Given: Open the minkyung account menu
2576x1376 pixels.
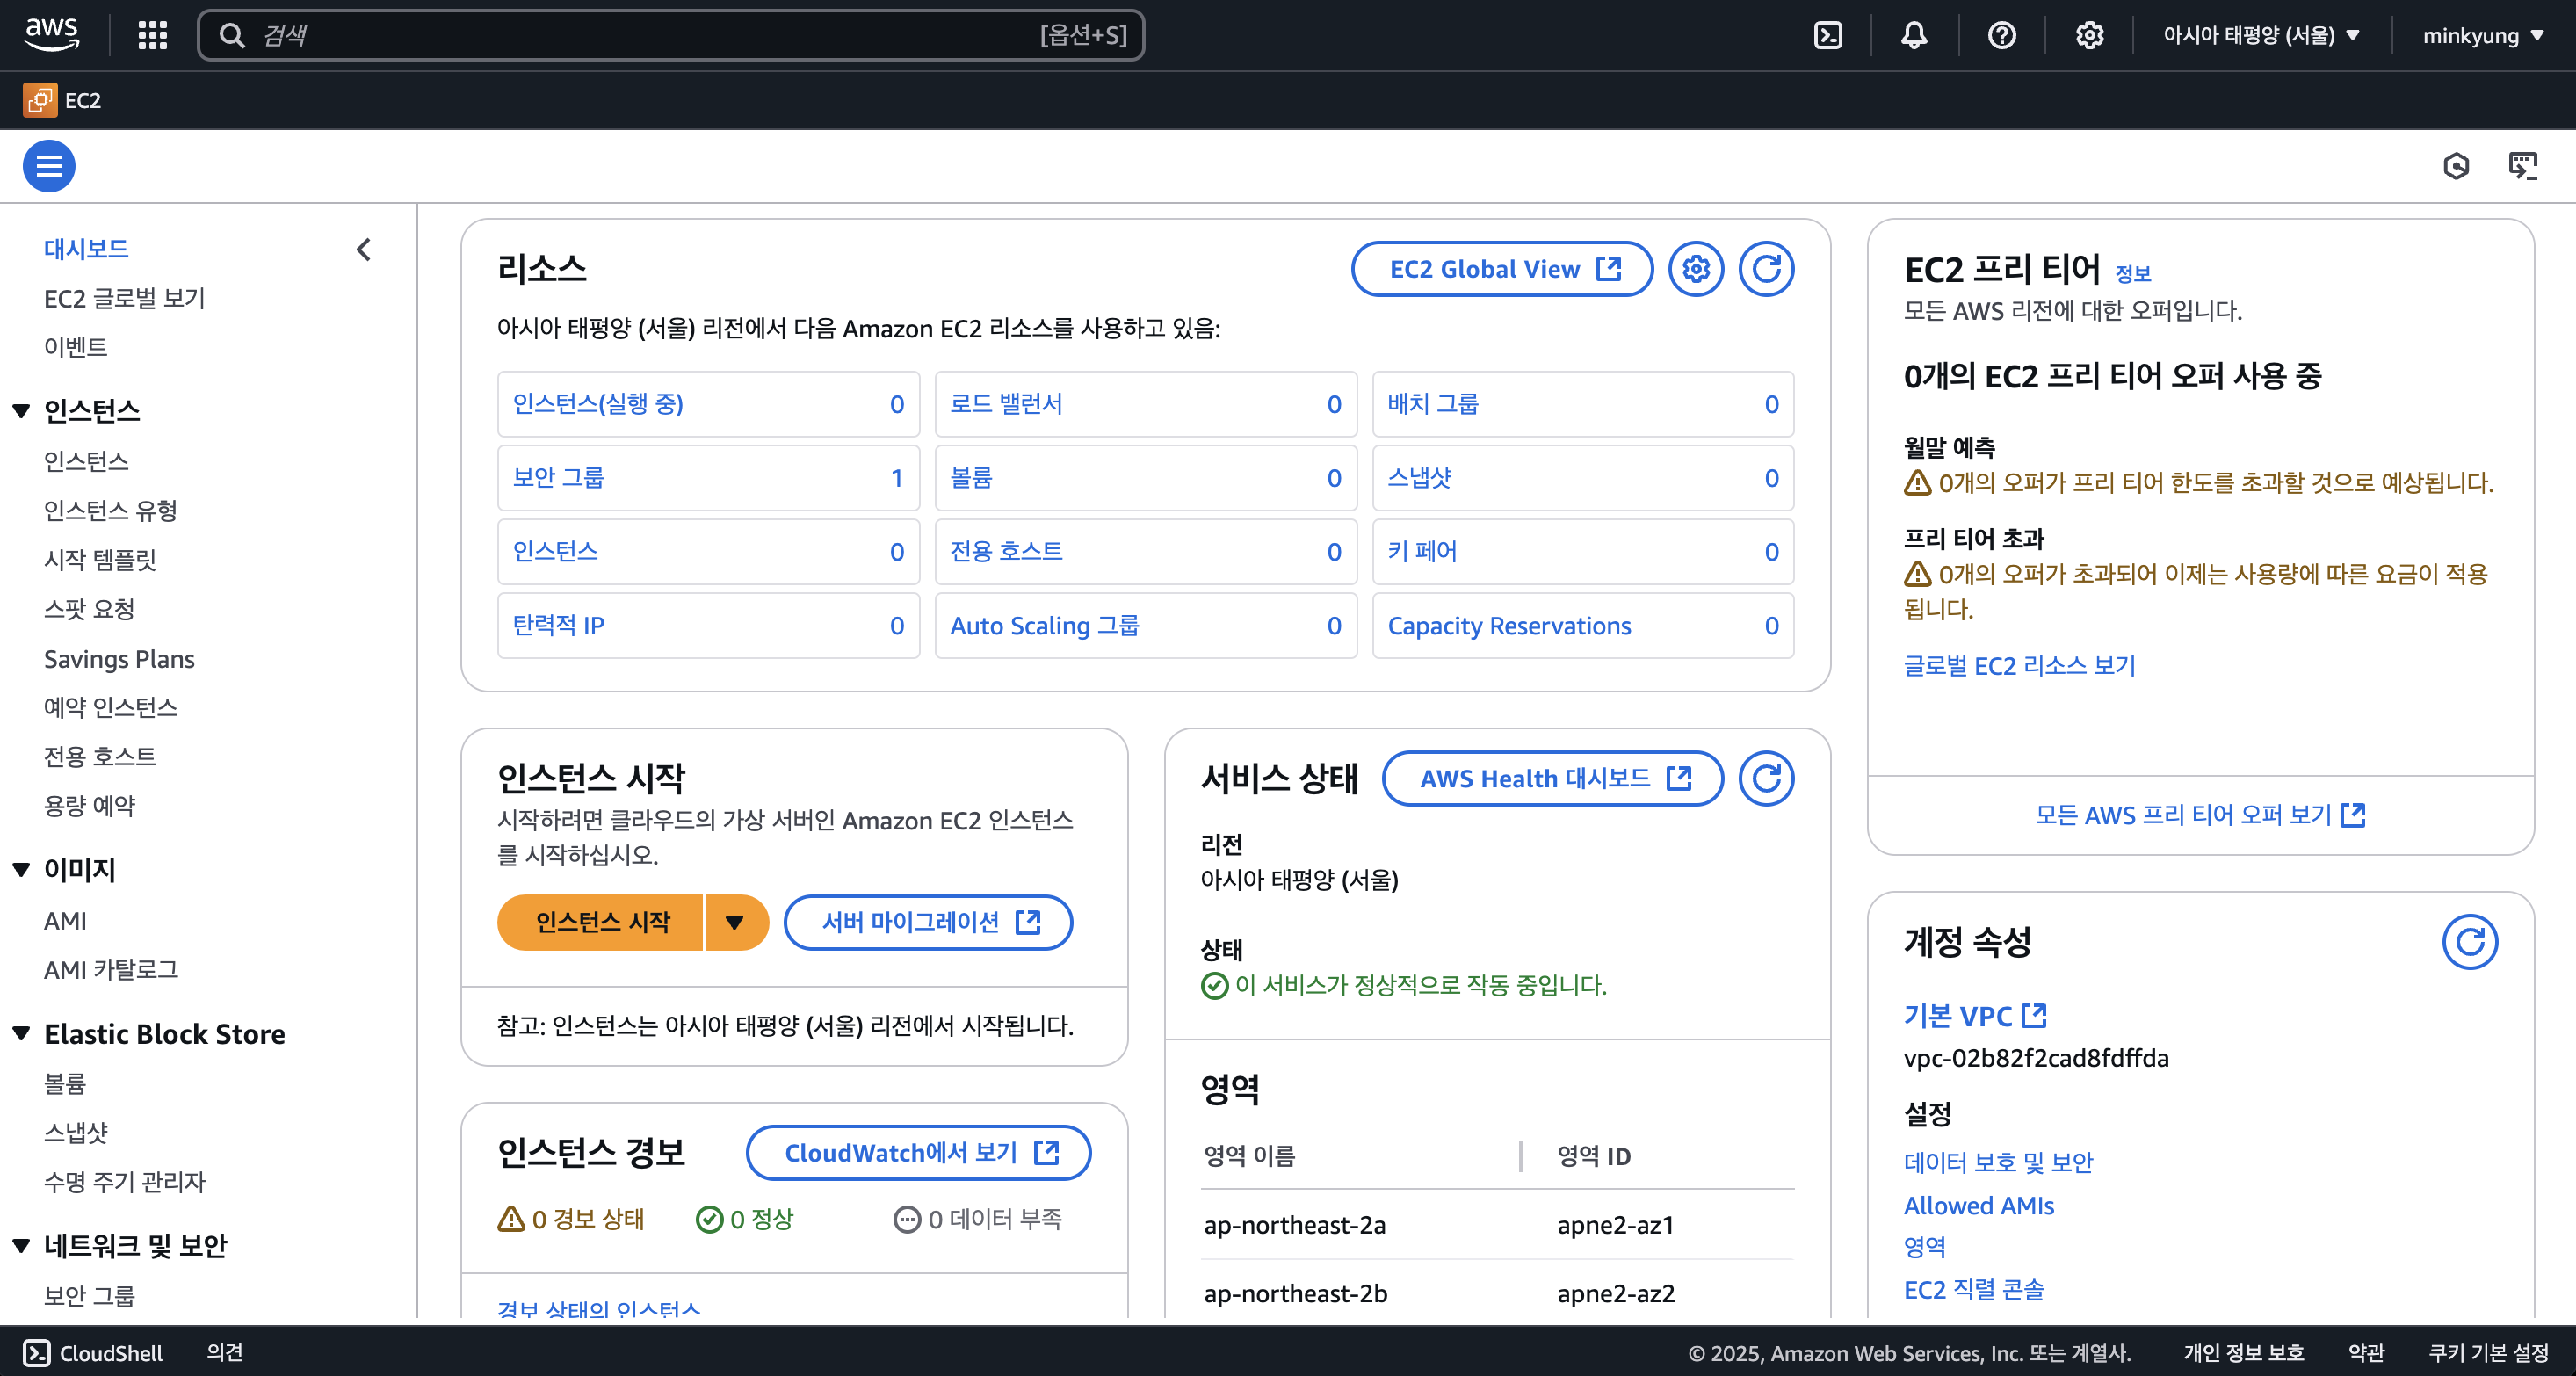Looking at the screenshot, I should pos(2483,35).
